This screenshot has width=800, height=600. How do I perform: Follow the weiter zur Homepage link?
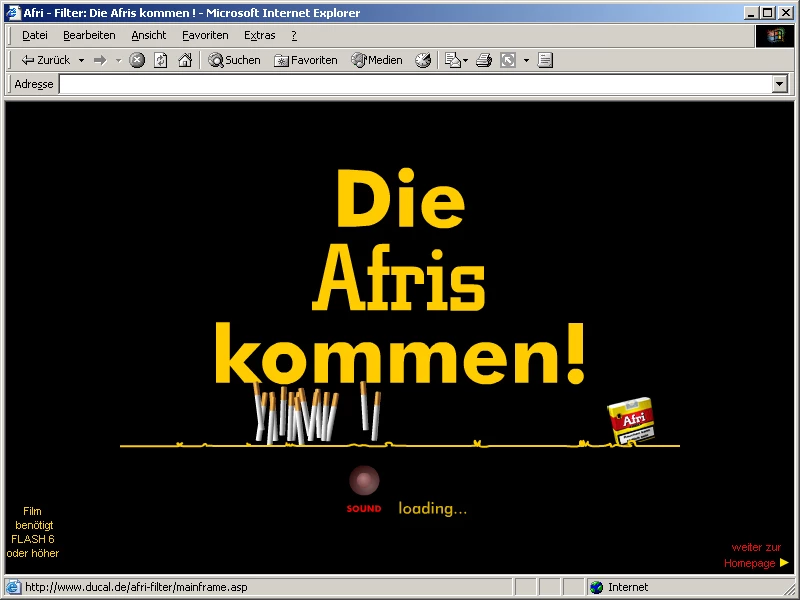coord(756,556)
